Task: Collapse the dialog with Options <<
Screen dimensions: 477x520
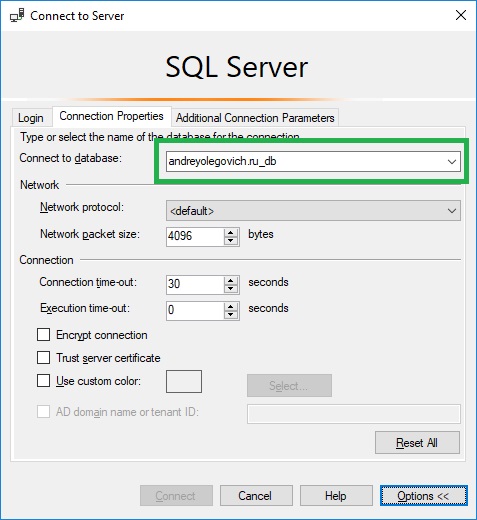Action: (423, 495)
